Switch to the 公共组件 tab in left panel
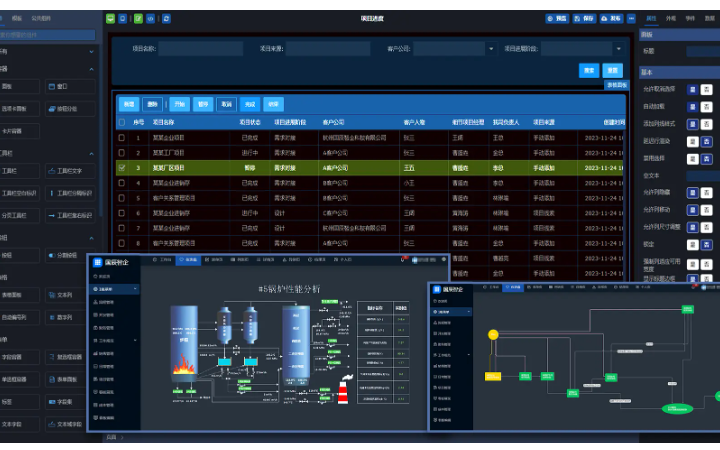 41,18
